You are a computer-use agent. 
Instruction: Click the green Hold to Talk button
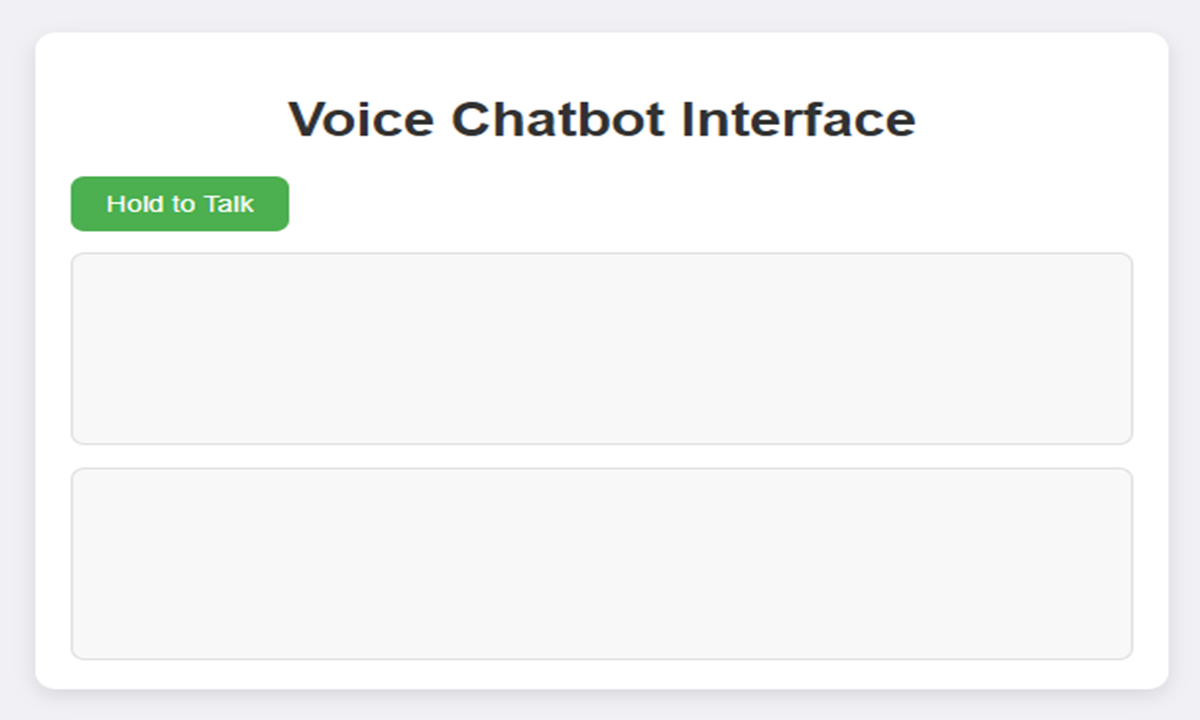(x=180, y=204)
